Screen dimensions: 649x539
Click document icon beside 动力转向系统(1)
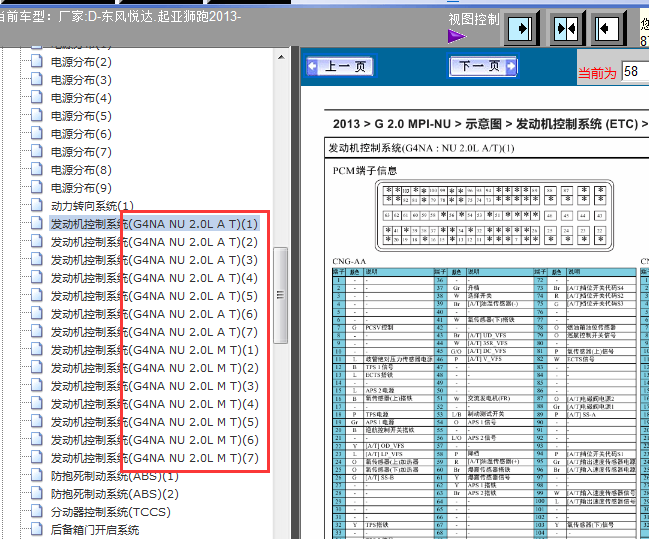click(36, 205)
